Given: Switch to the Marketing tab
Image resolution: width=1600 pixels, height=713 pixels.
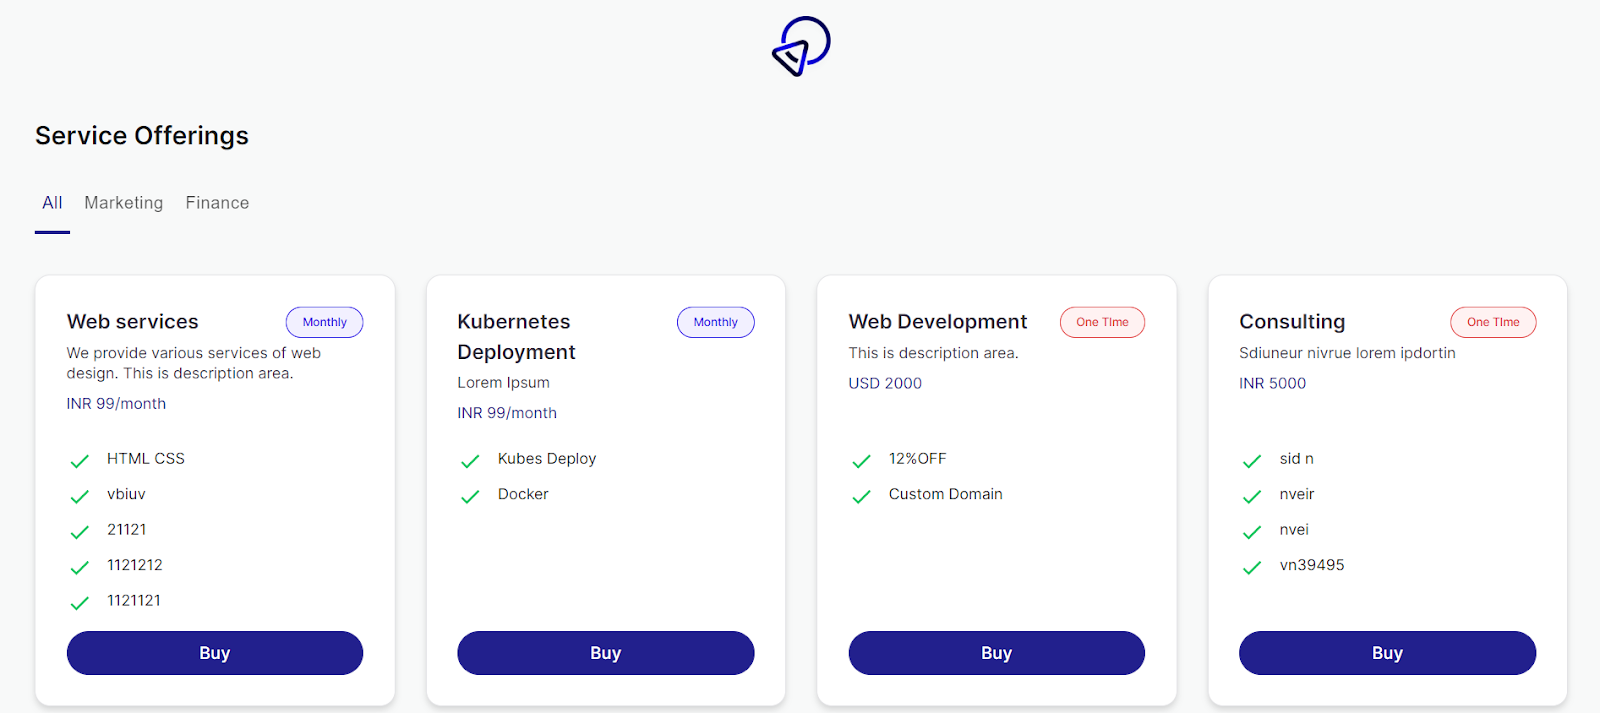Looking at the screenshot, I should (x=124, y=203).
